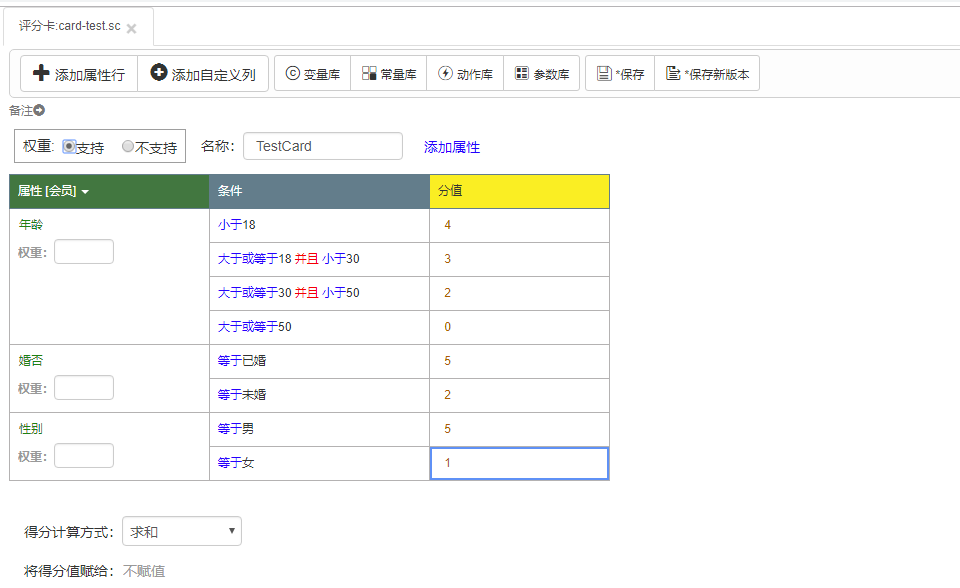Click the 名称 TestCard input field

coord(323,146)
